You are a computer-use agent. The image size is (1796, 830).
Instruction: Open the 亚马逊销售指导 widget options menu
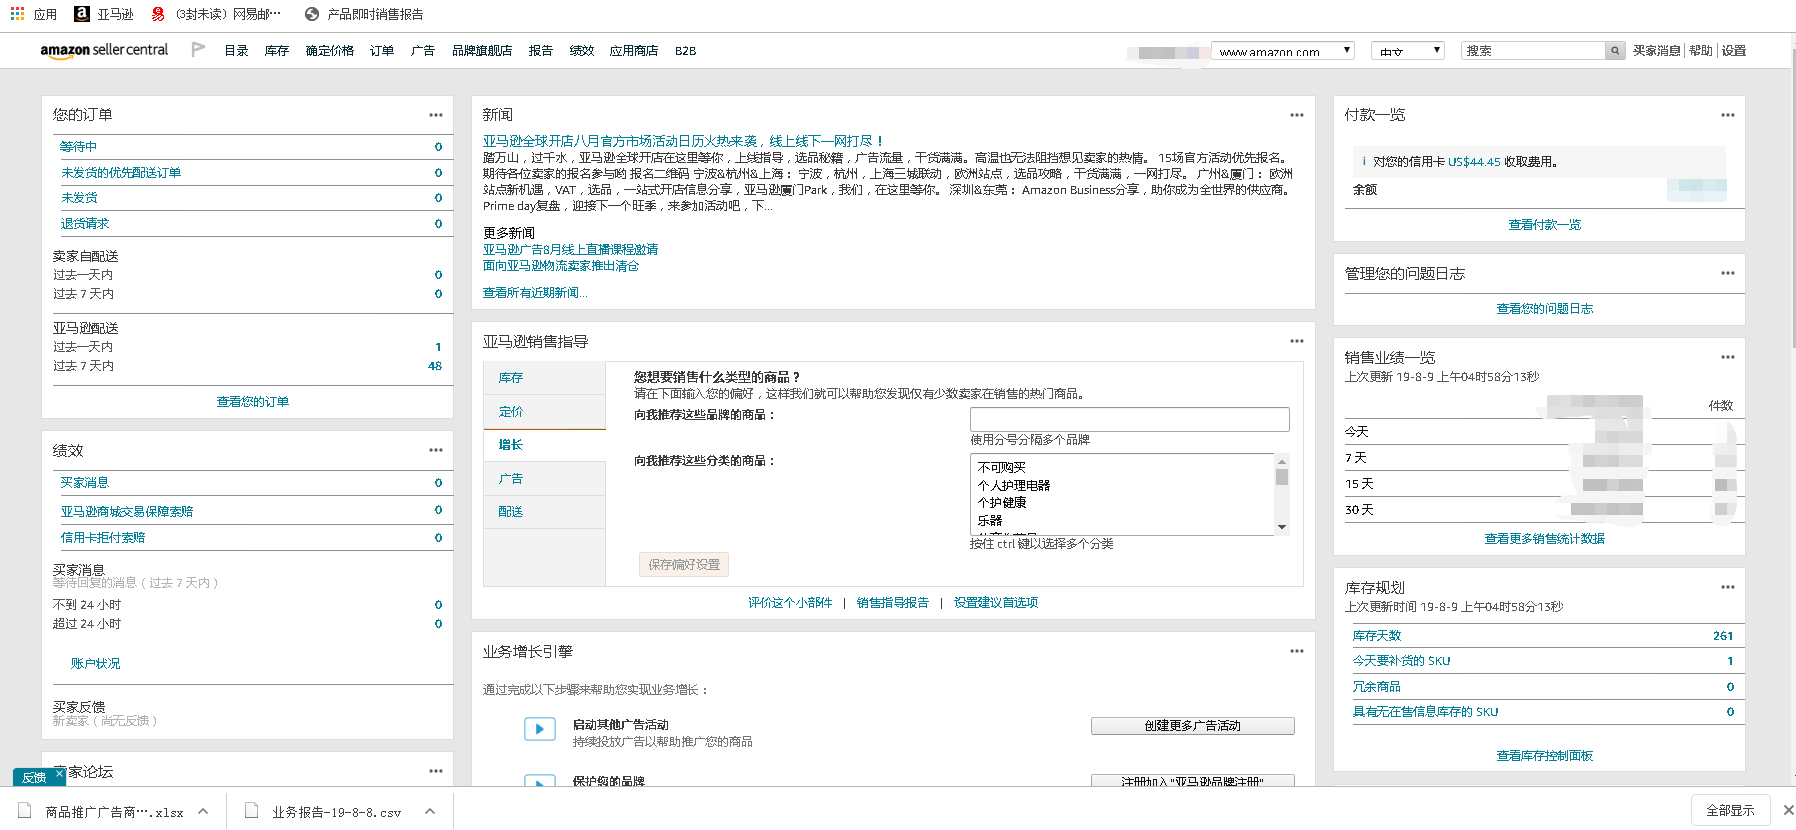pos(1297,341)
